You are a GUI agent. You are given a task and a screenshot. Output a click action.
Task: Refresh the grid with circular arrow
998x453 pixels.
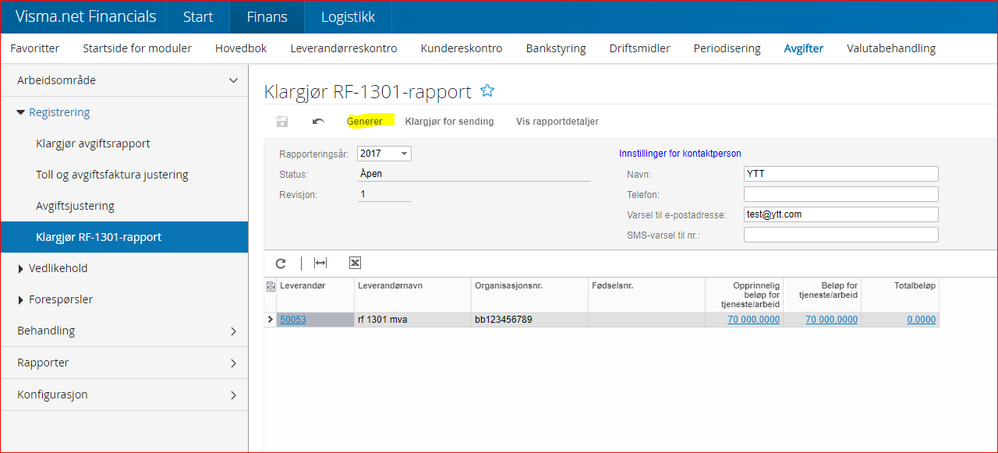coord(281,263)
